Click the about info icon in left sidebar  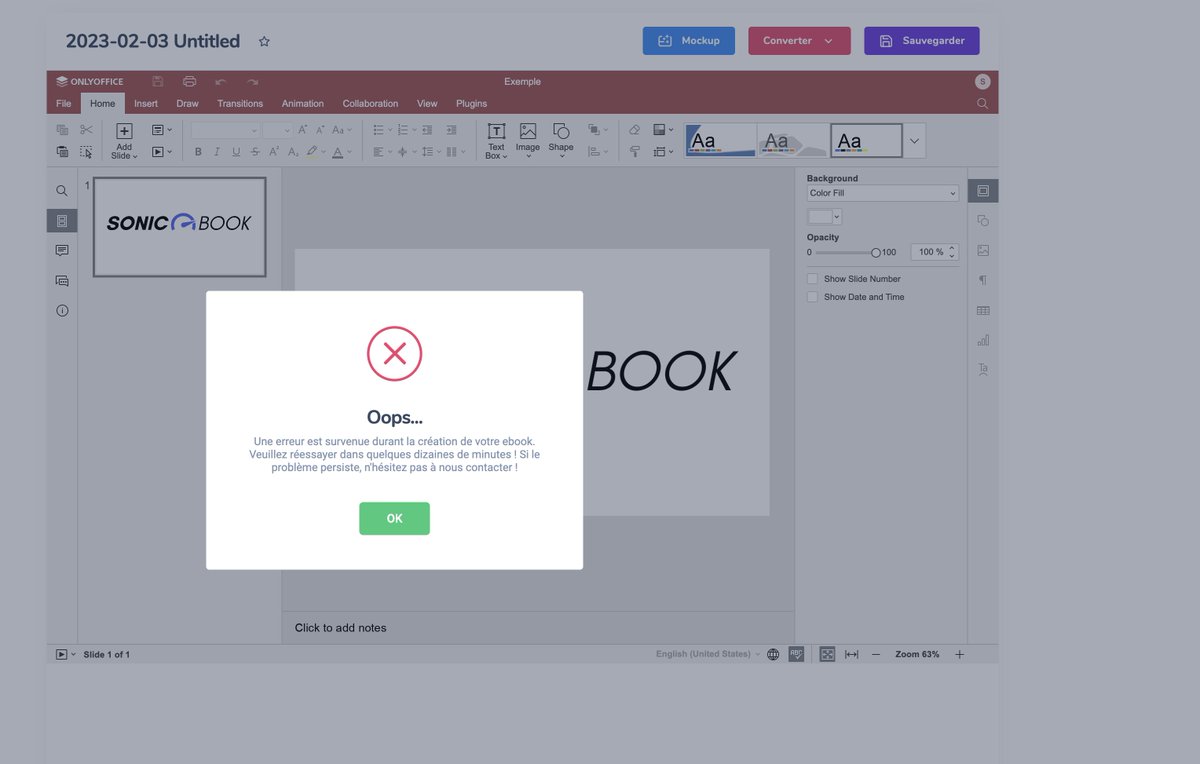pos(62,311)
